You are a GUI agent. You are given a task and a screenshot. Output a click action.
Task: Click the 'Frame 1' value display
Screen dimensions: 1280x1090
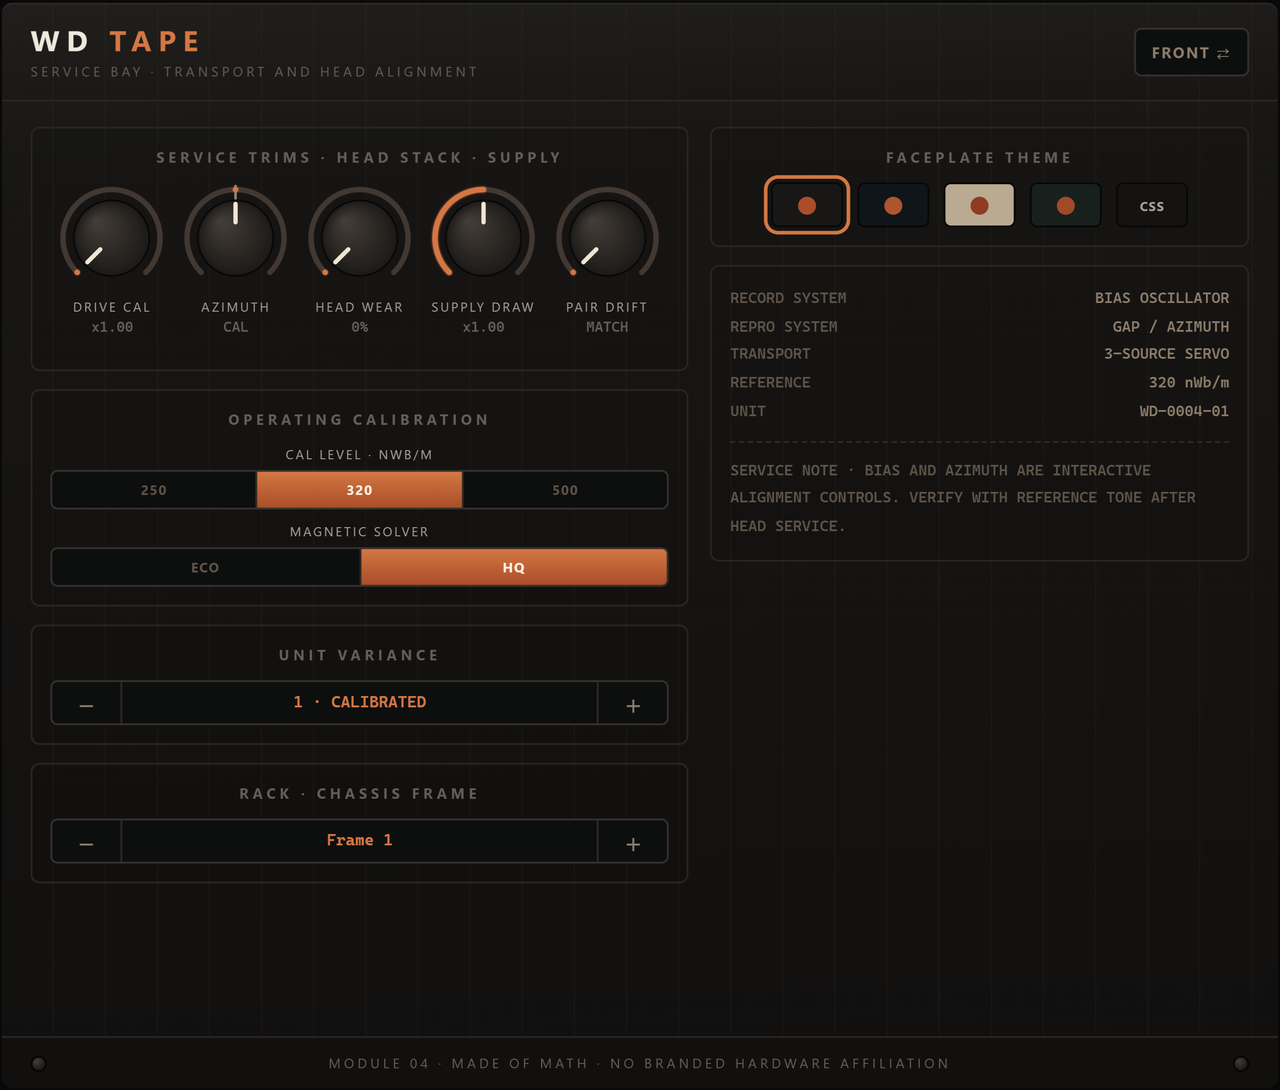click(359, 840)
